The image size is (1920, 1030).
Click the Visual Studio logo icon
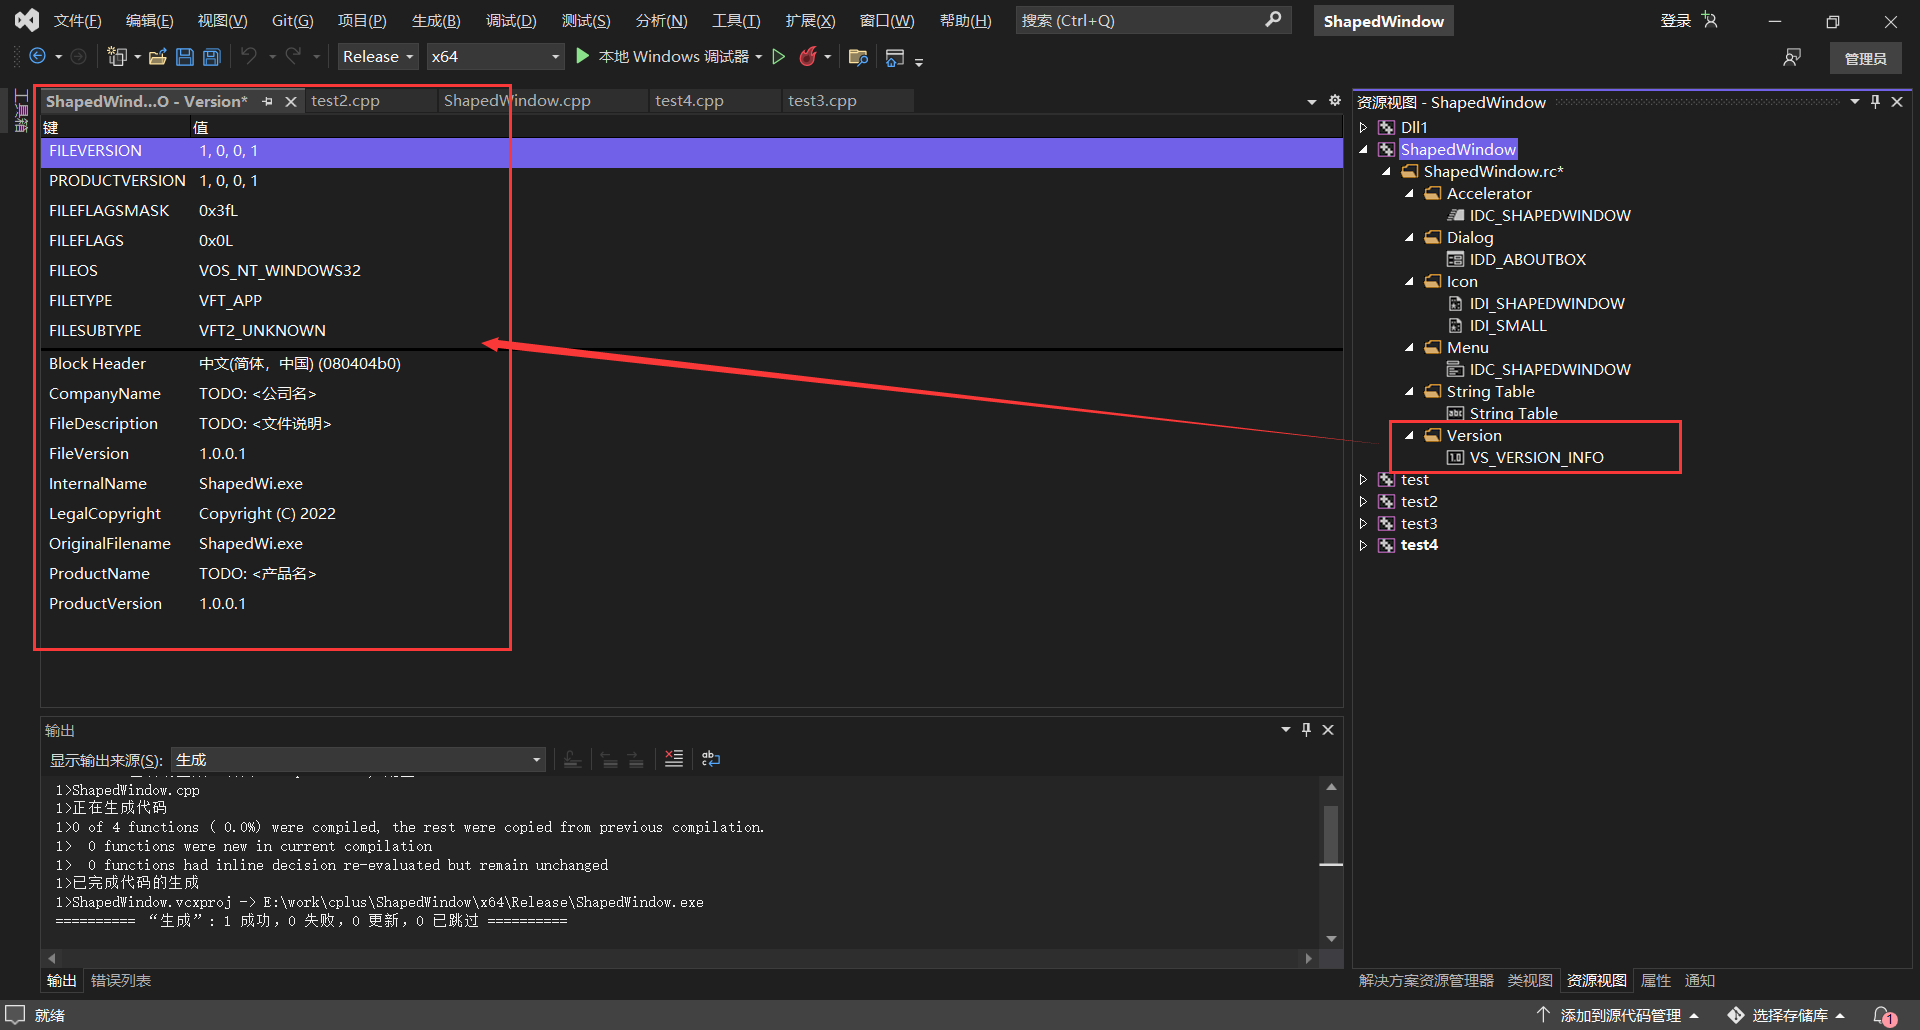[27, 20]
